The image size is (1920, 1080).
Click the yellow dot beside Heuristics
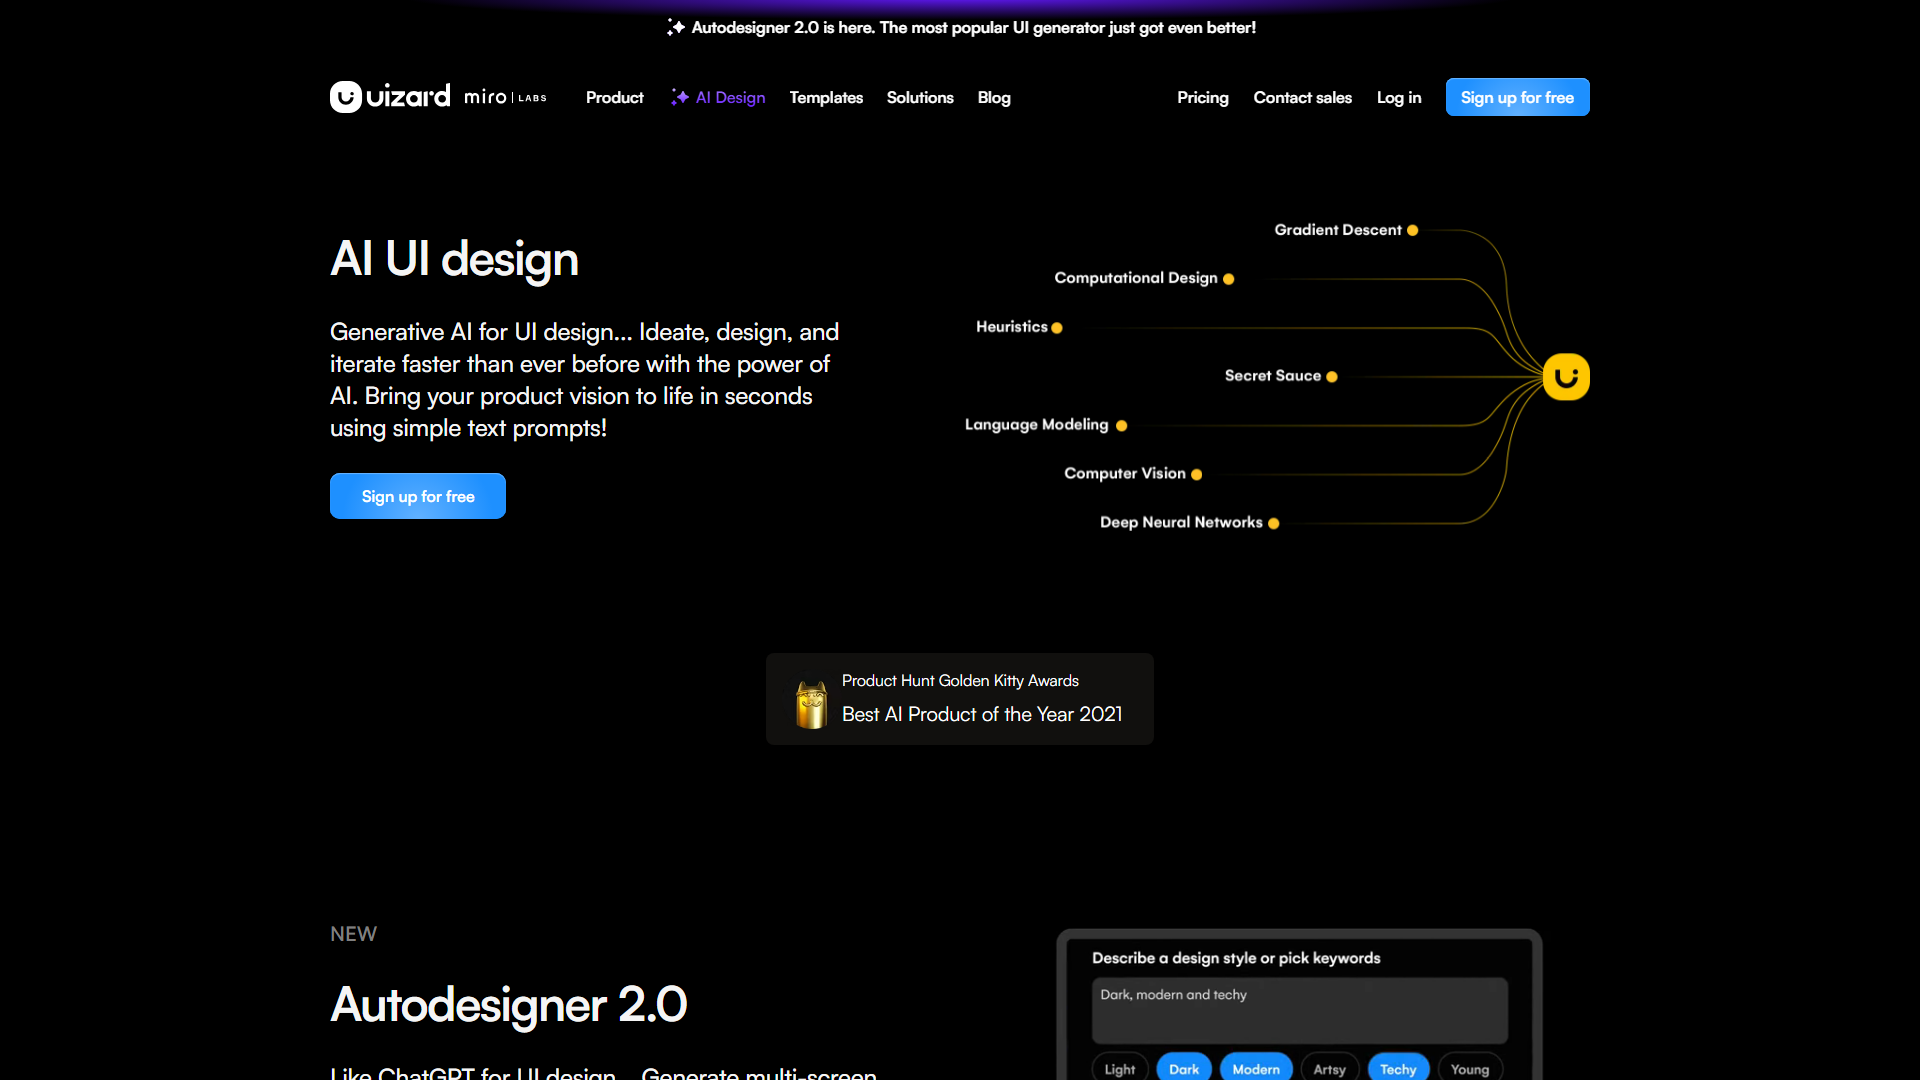click(x=1057, y=328)
